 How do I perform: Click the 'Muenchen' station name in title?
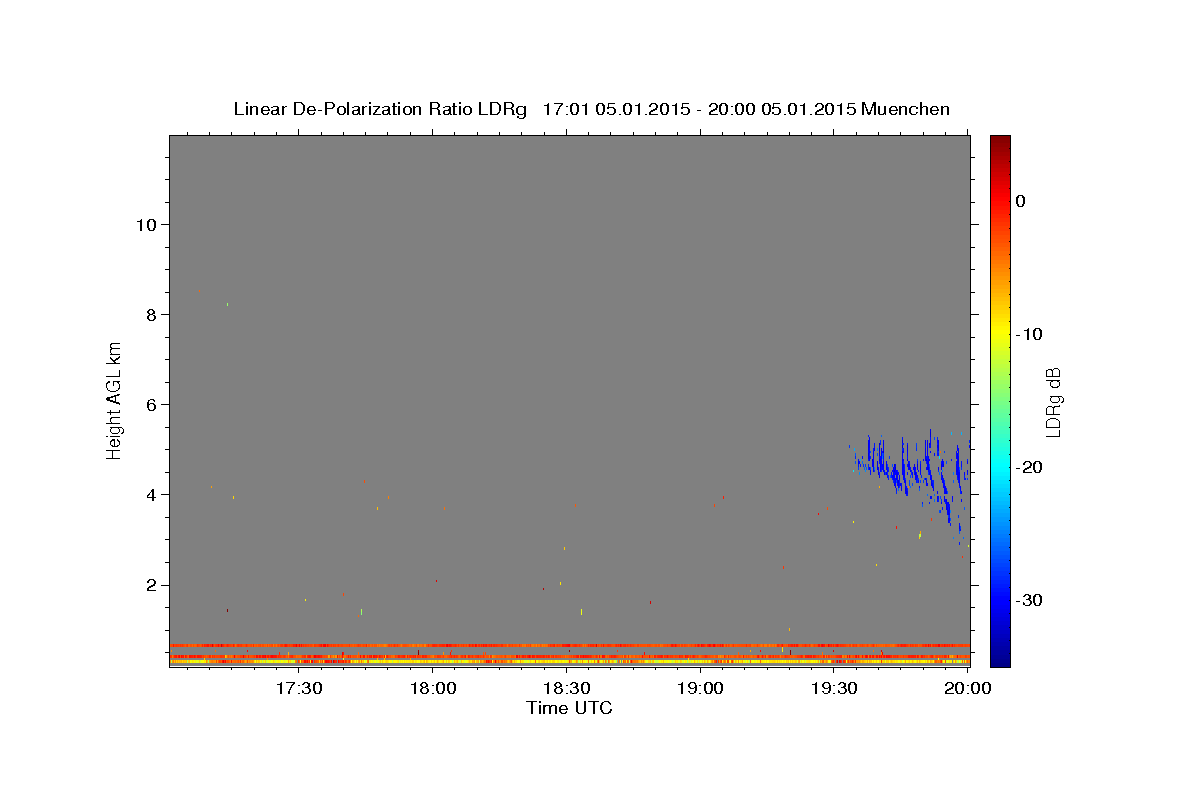(x=905, y=109)
